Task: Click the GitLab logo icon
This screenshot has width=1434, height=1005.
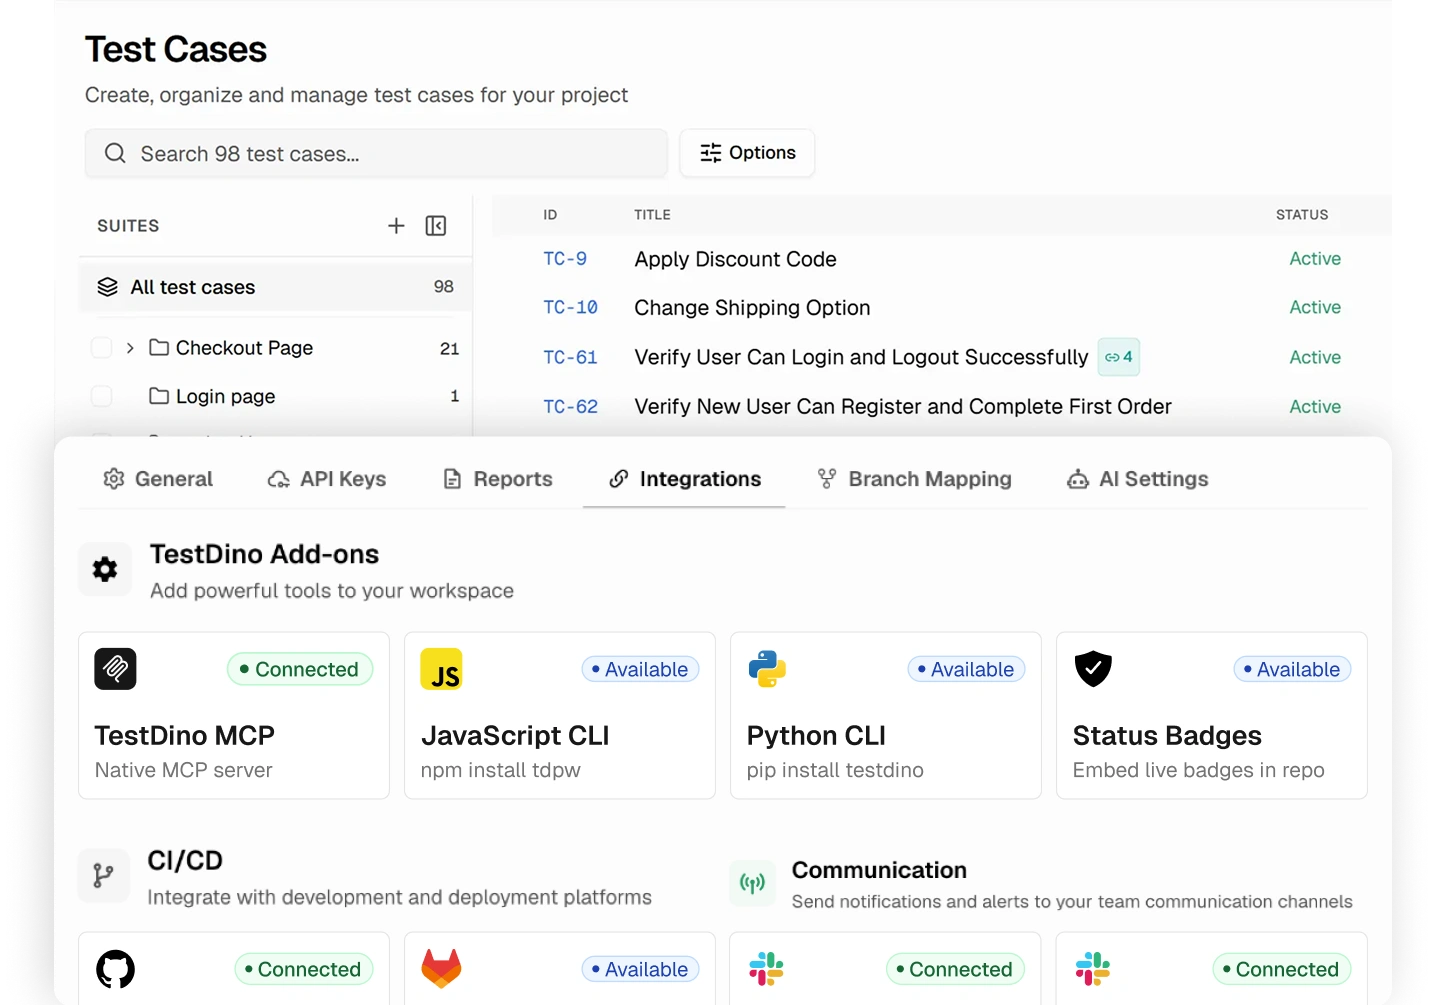Action: 441,969
